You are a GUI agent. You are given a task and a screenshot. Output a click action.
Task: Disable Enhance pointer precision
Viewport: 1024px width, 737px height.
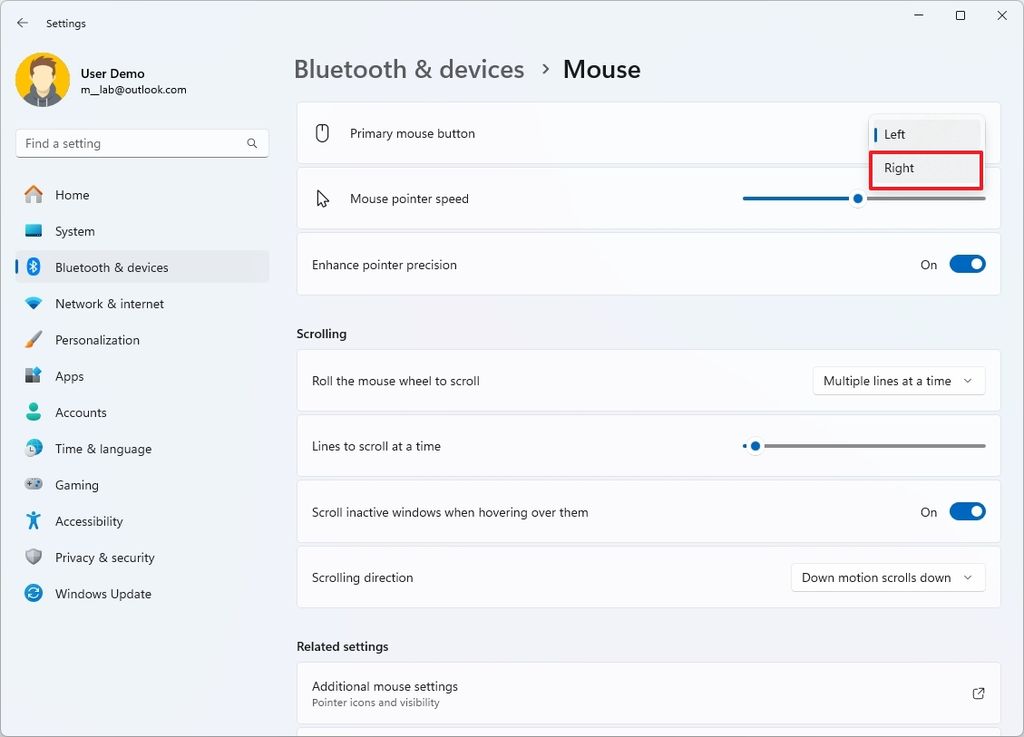966,264
